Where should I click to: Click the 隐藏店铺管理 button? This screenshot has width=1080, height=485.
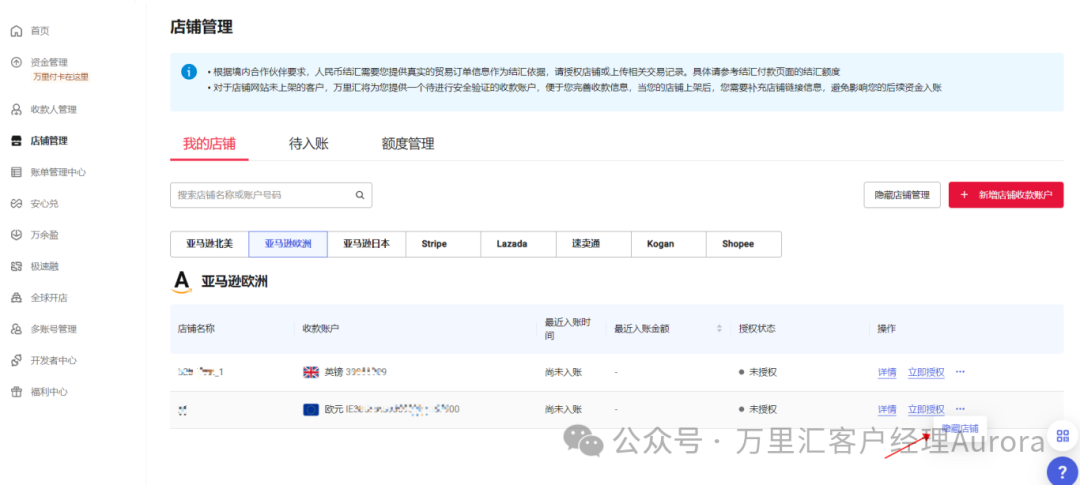tap(901, 195)
